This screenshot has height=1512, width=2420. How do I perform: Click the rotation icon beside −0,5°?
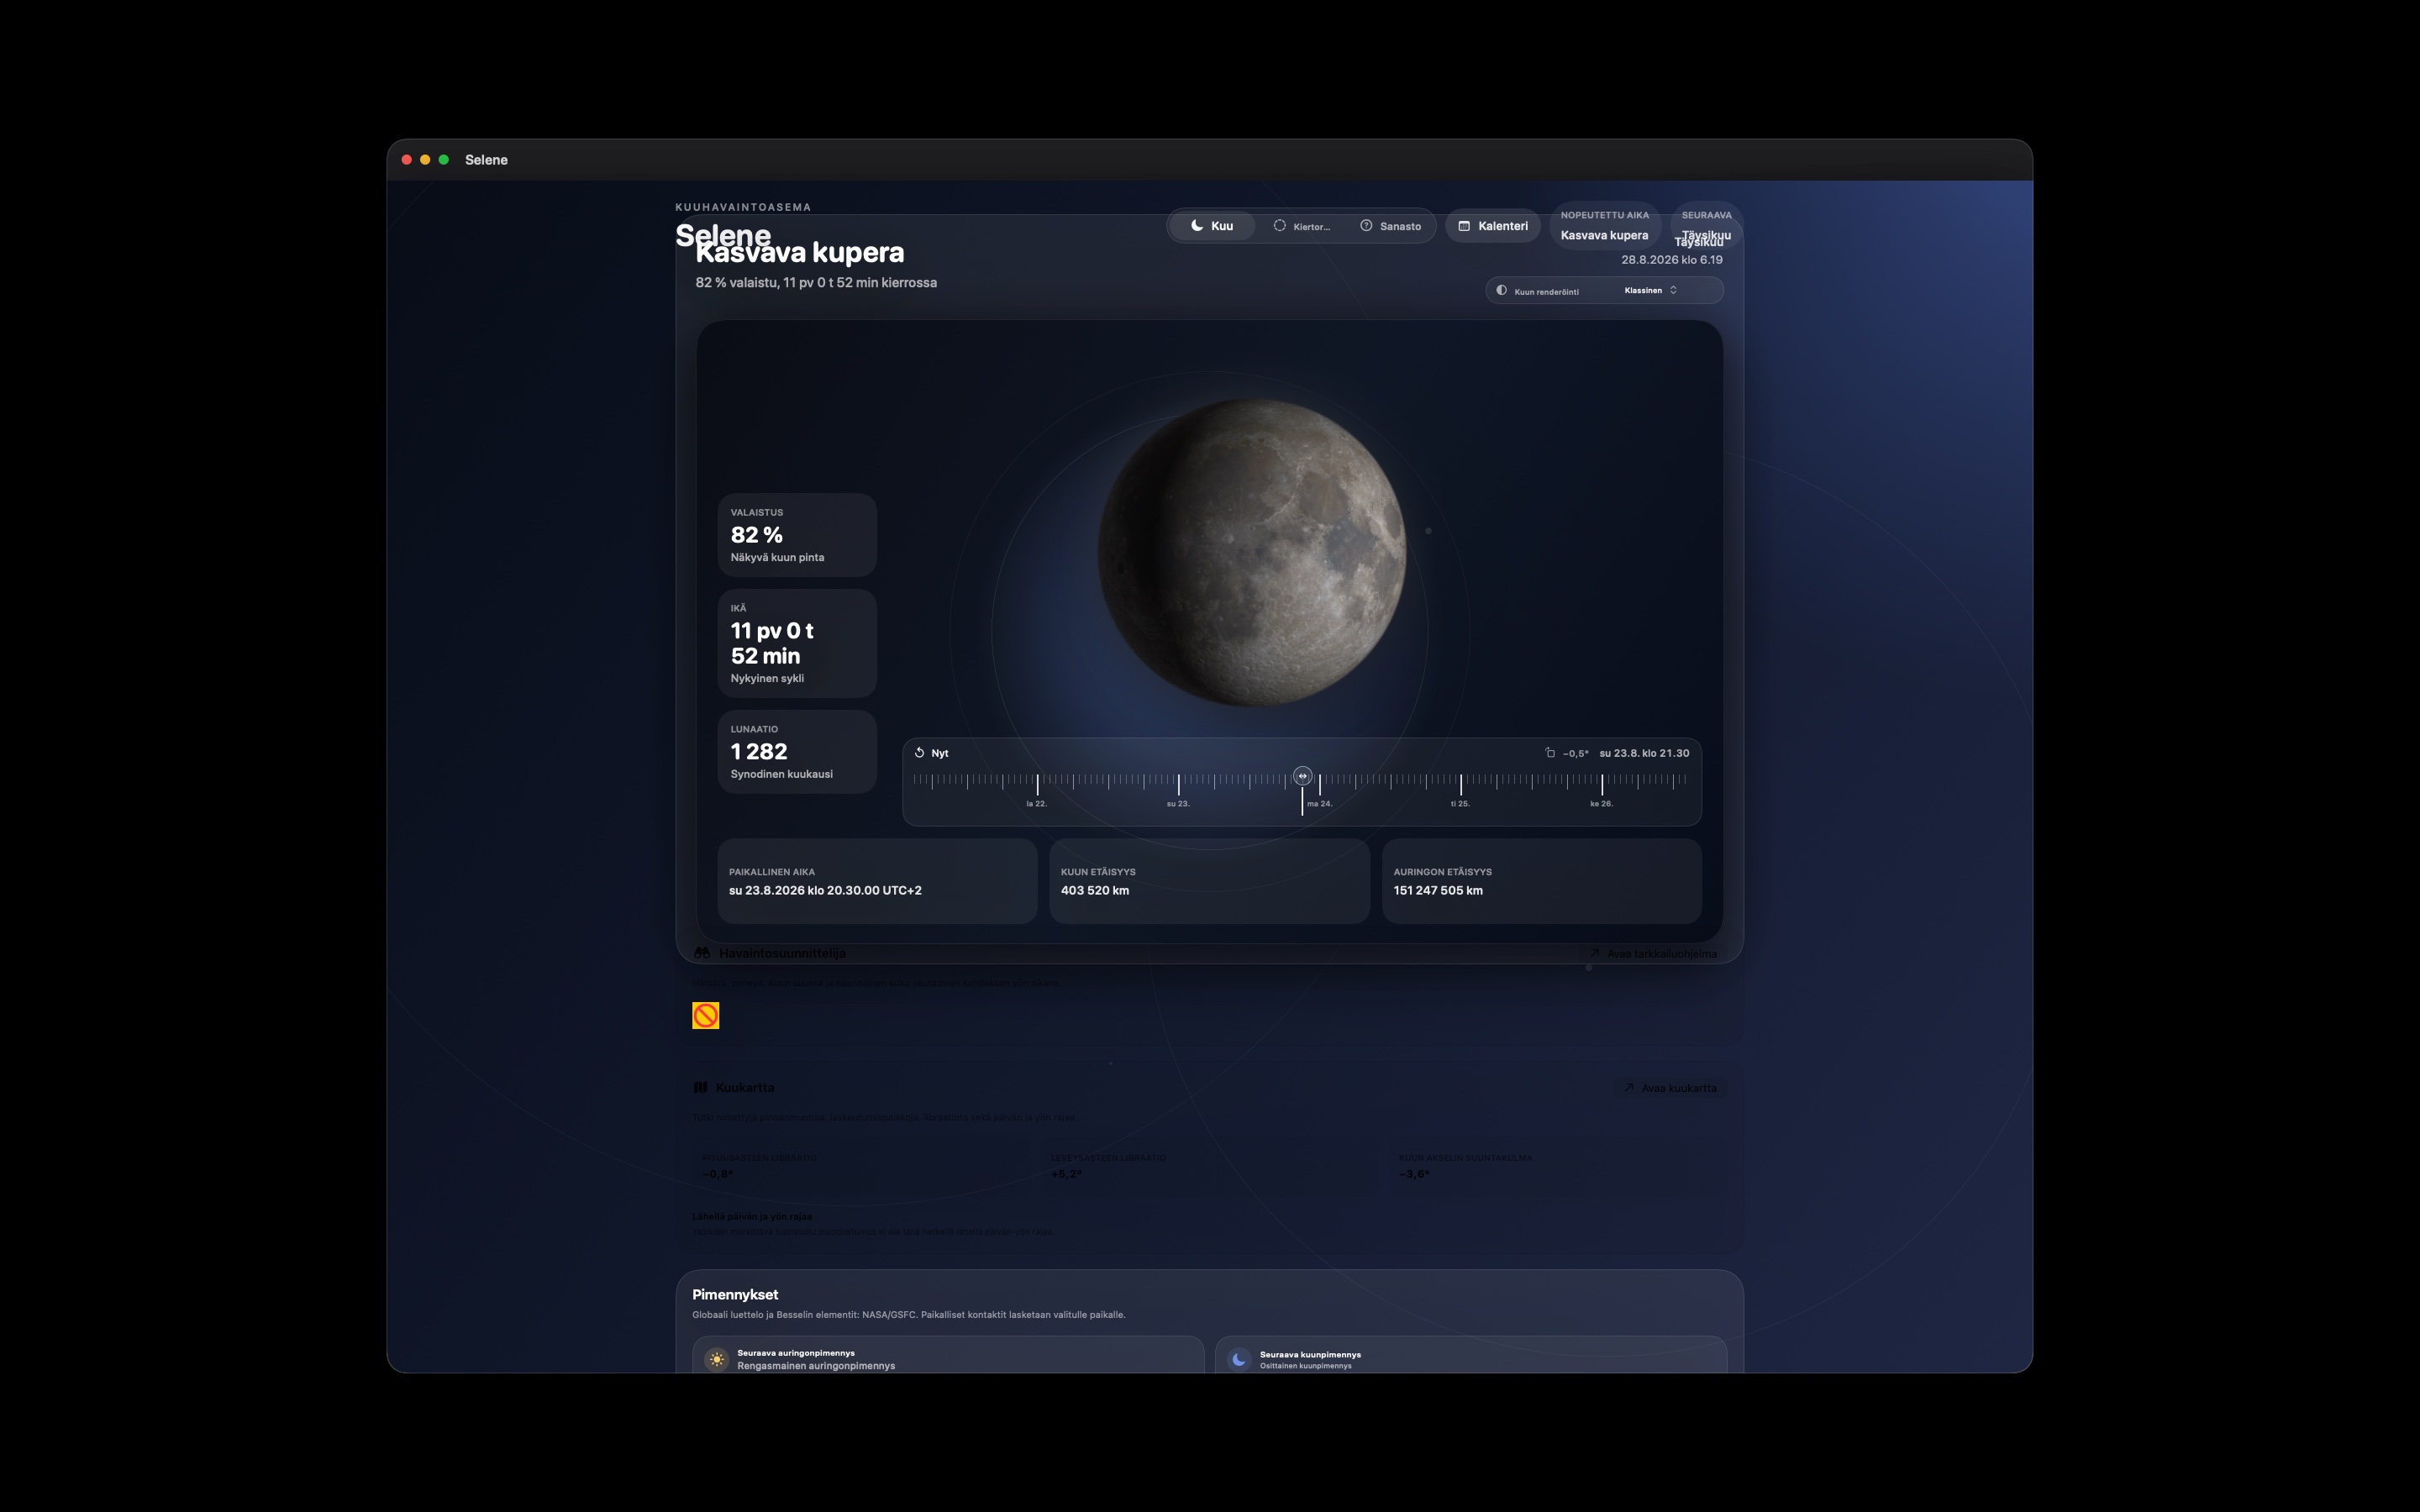pos(1550,753)
